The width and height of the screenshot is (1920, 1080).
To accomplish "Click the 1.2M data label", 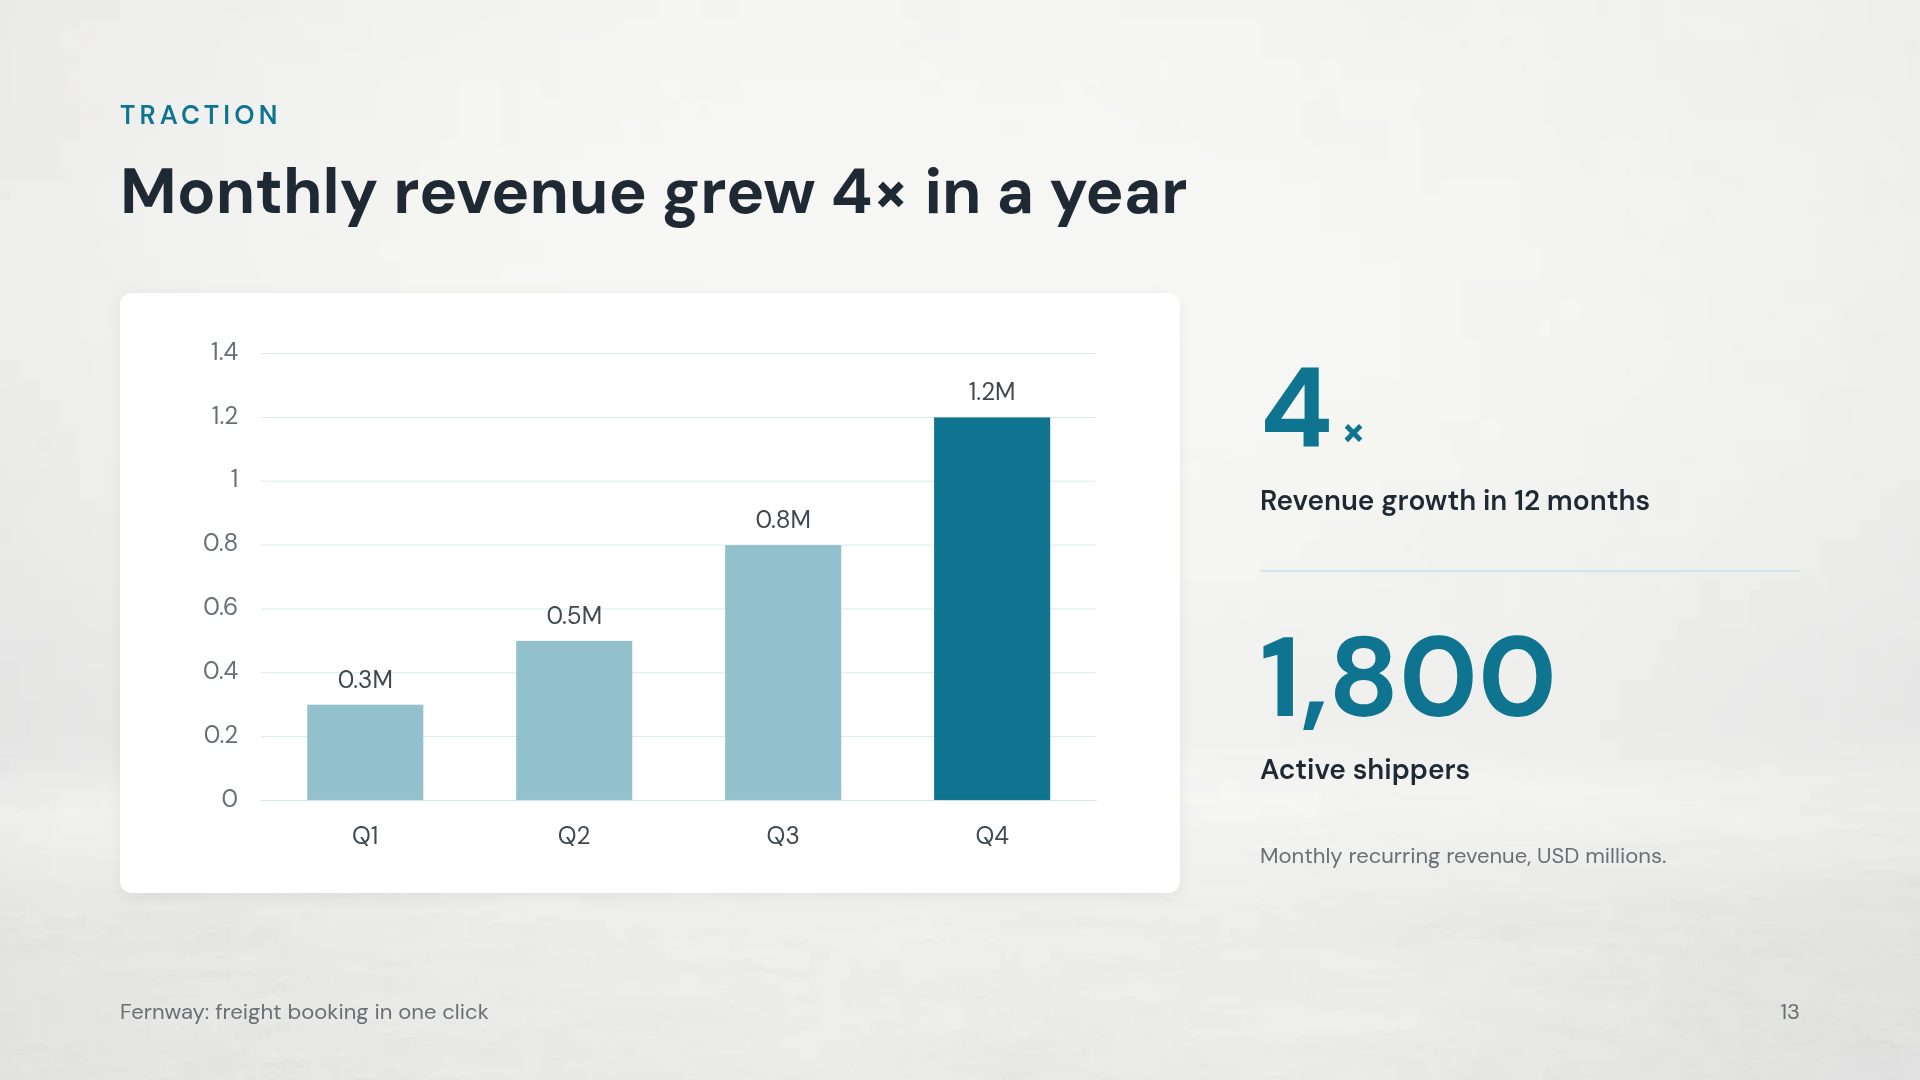I will 992,392.
